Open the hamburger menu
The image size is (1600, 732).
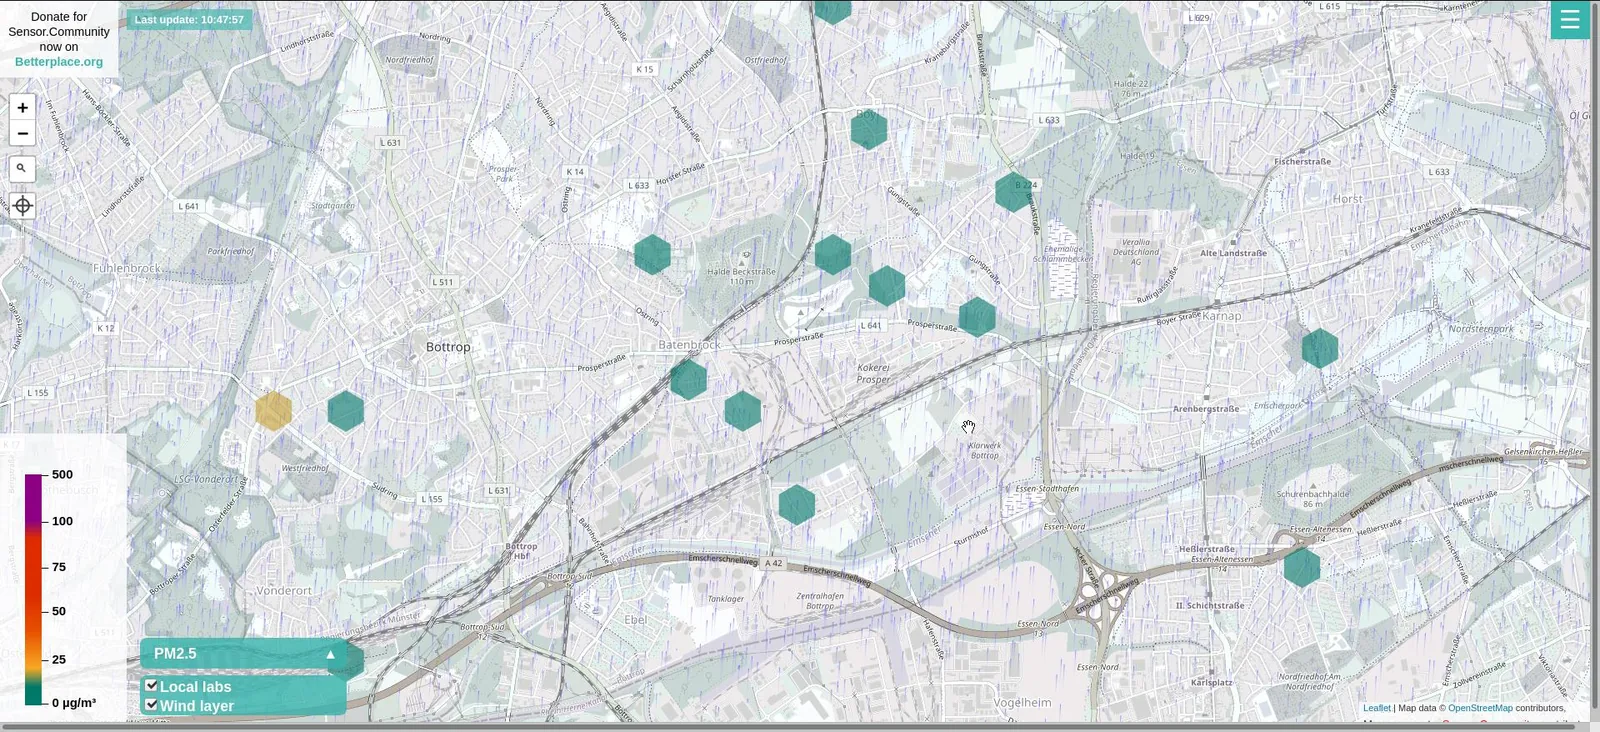[x=1570, y=20]
